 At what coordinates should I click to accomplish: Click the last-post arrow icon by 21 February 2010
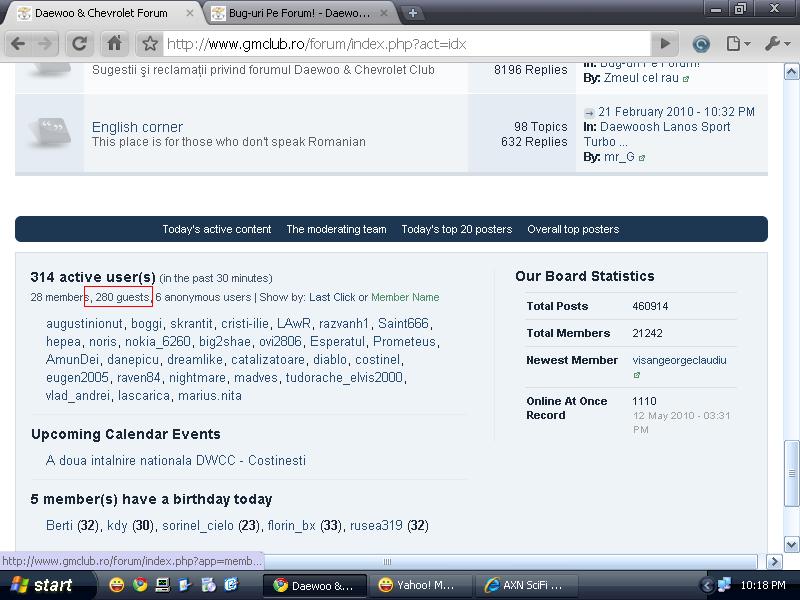coord(589,113)
